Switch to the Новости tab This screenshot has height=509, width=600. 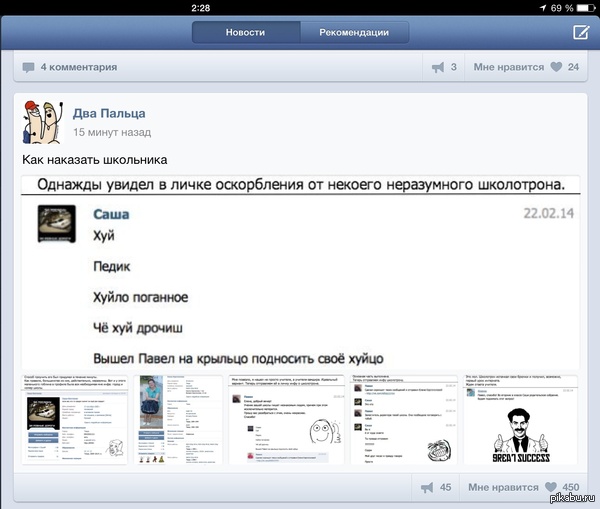[246, 33]
